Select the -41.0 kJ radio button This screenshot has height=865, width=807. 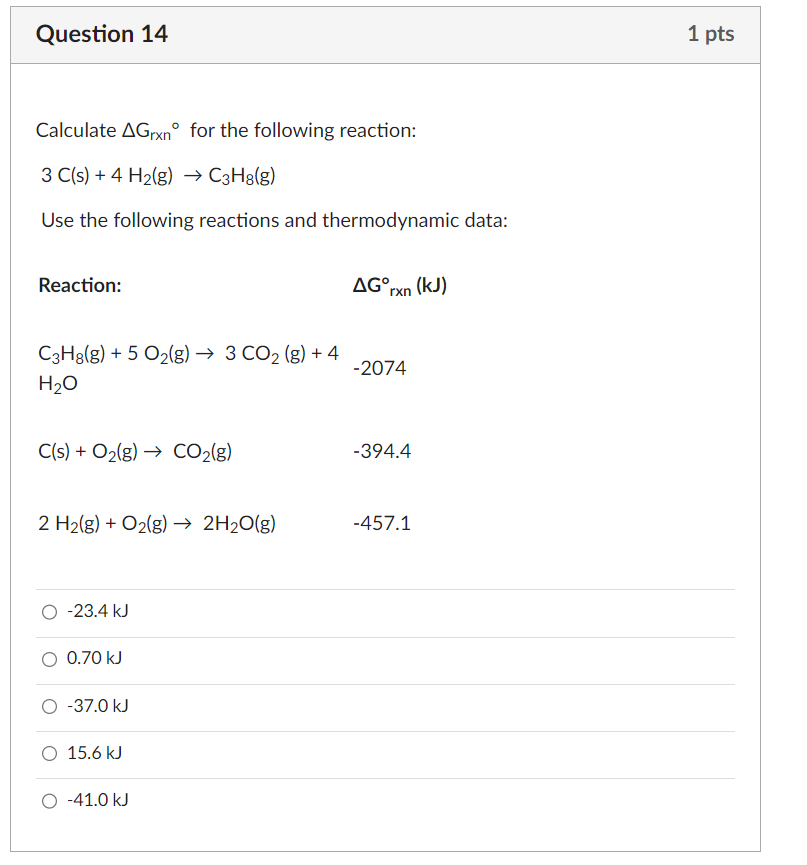click(49, 801)
